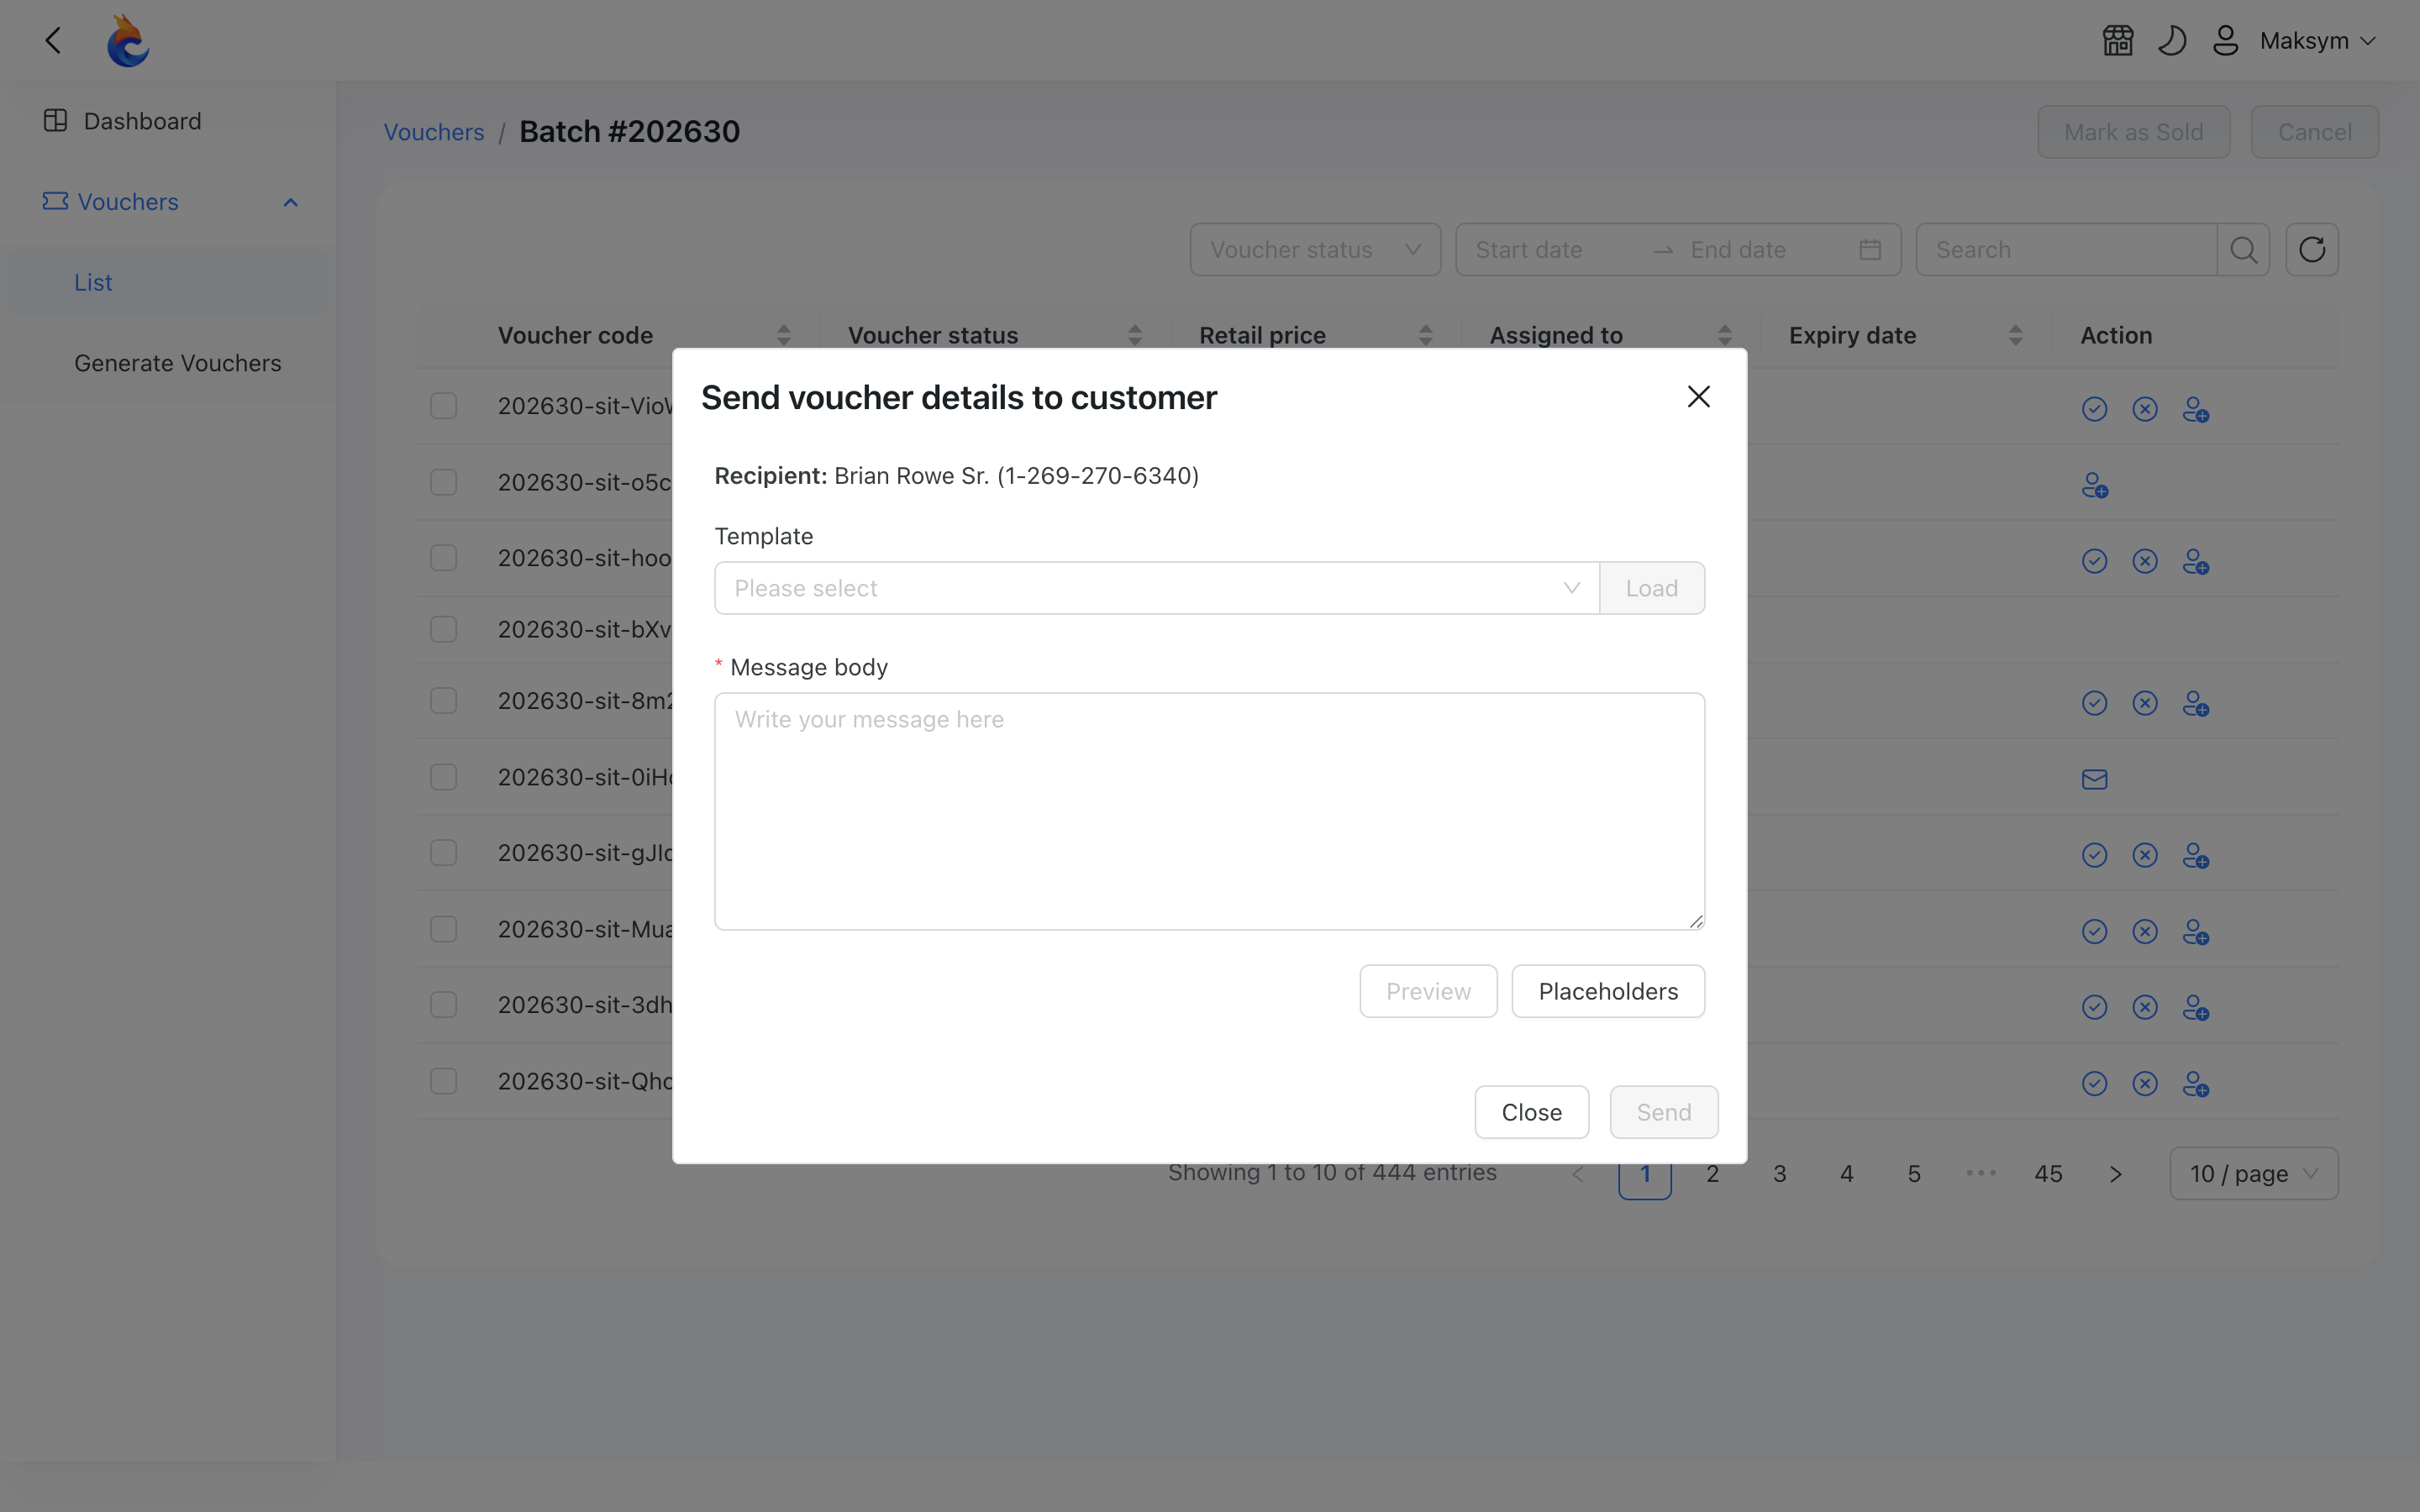This screenshot has height=1512, width=2420.
Task: Sort by Retail price column
Action: pyautogui.click(x=1426, y=335)
